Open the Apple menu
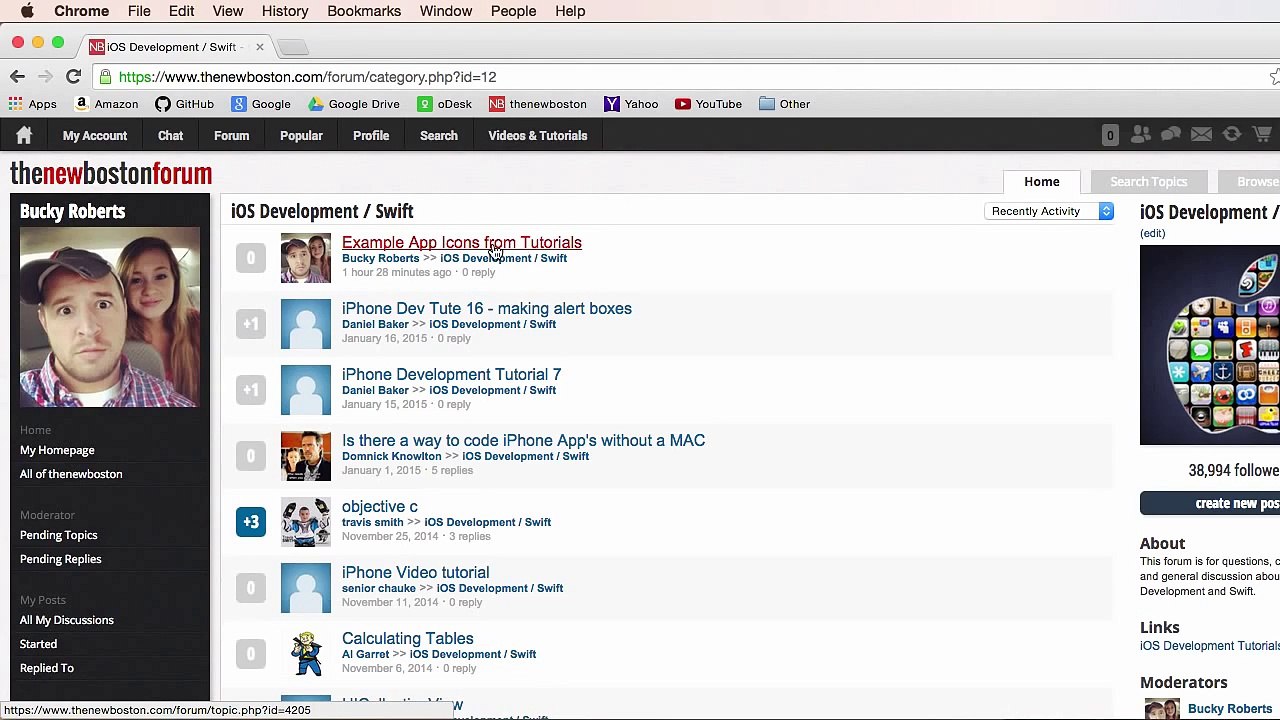1280x720 pixels. tap(27, 11)
